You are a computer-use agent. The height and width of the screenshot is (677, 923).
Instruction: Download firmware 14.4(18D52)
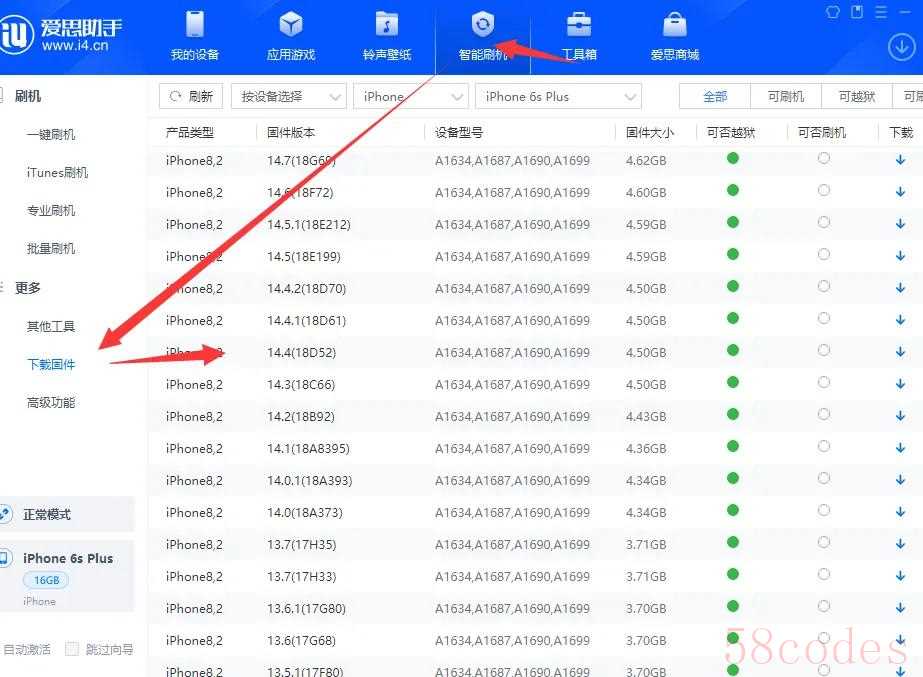(900, 351)
